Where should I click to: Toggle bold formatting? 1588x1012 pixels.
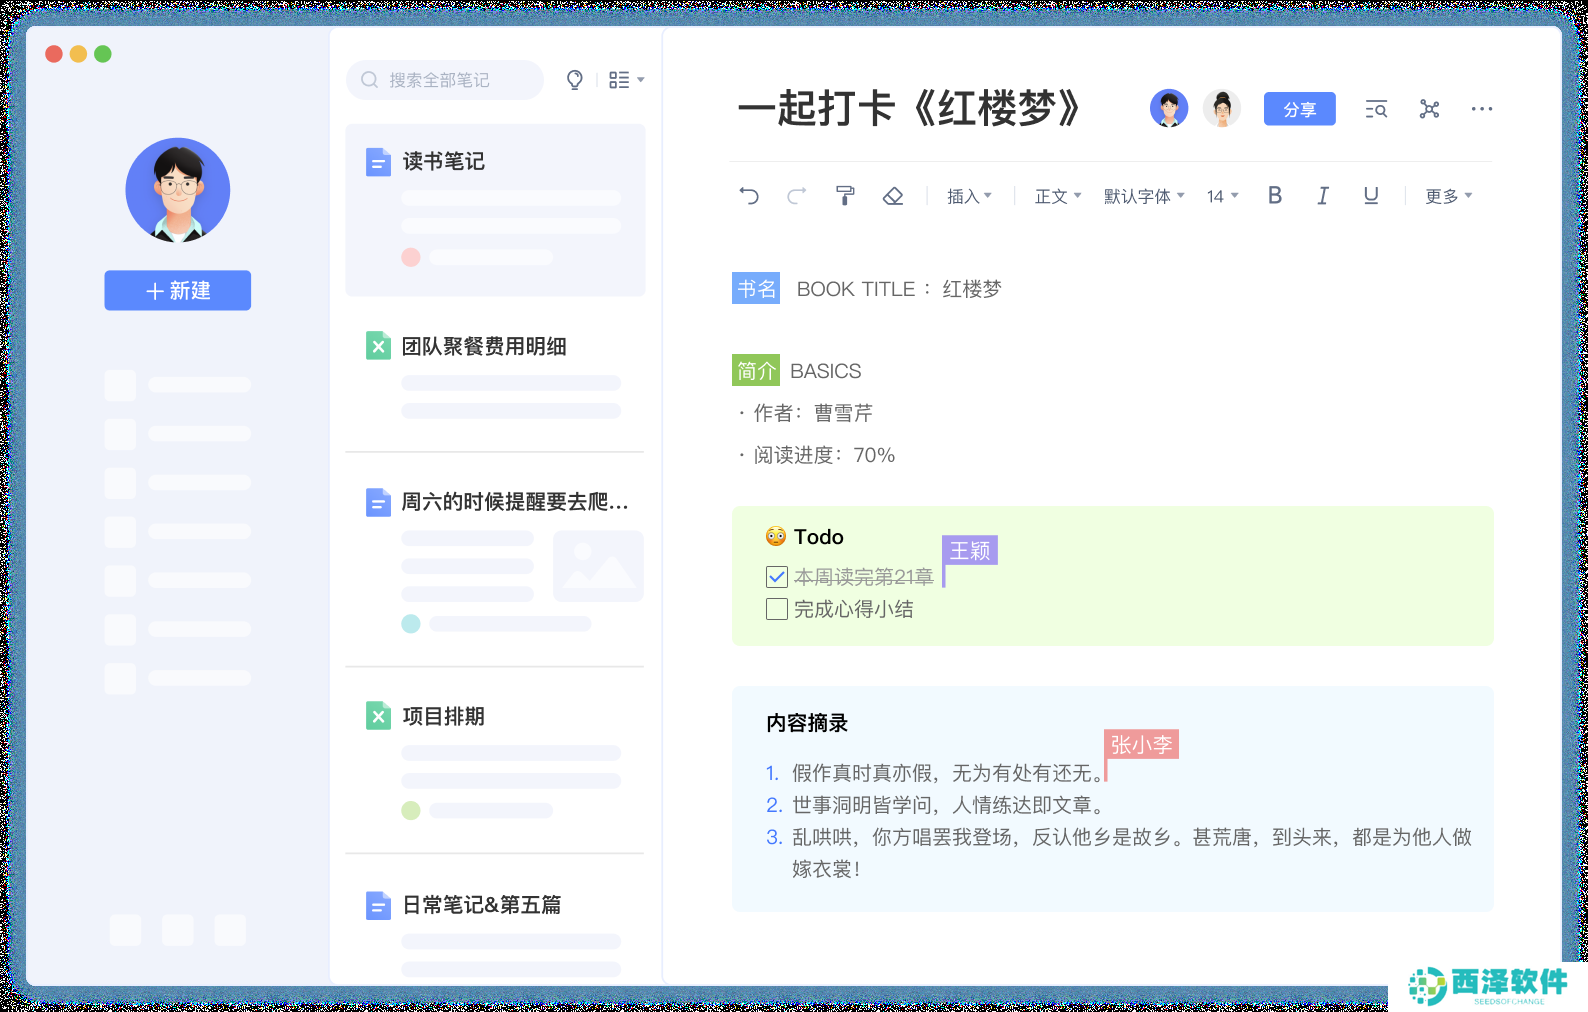[x=1274, y=195]
